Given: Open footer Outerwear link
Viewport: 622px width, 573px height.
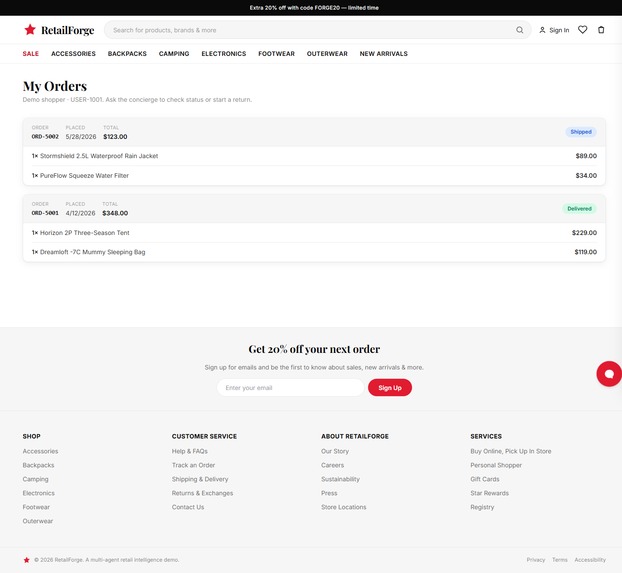Looking at the screenshot, I should (38, 521).
